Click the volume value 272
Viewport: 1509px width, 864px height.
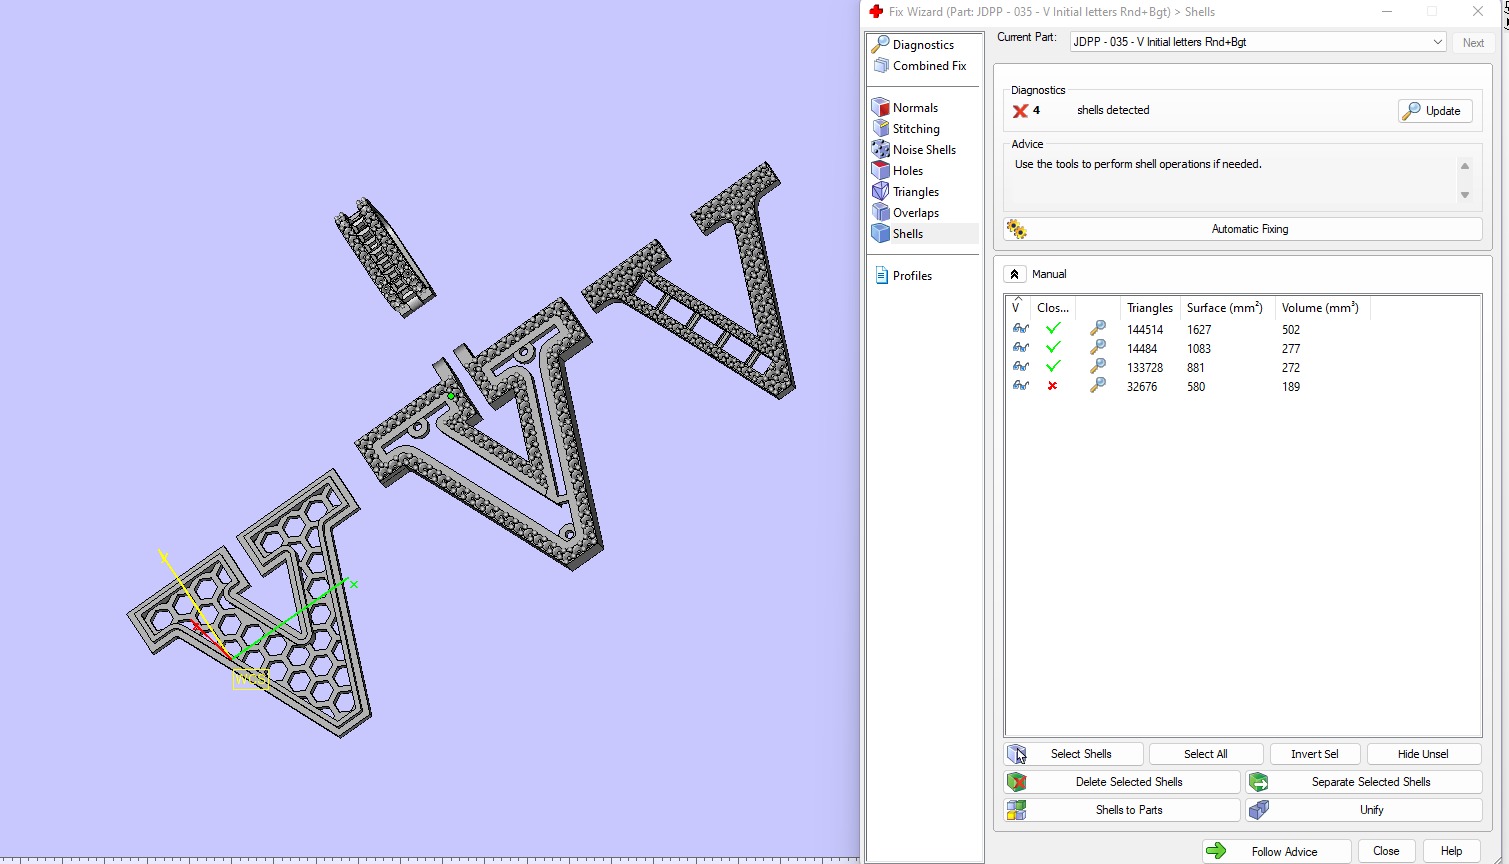click(x=1291, y=368)
